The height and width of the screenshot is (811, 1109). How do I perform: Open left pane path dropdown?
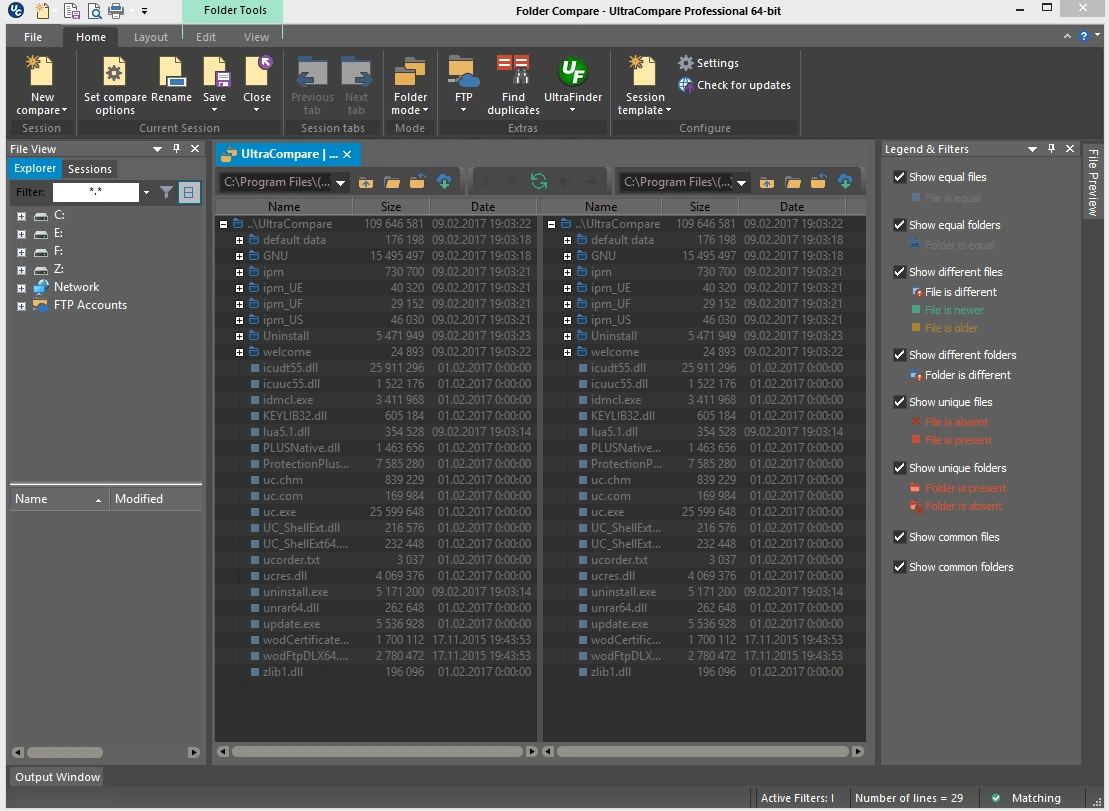[x=340, y=182]
